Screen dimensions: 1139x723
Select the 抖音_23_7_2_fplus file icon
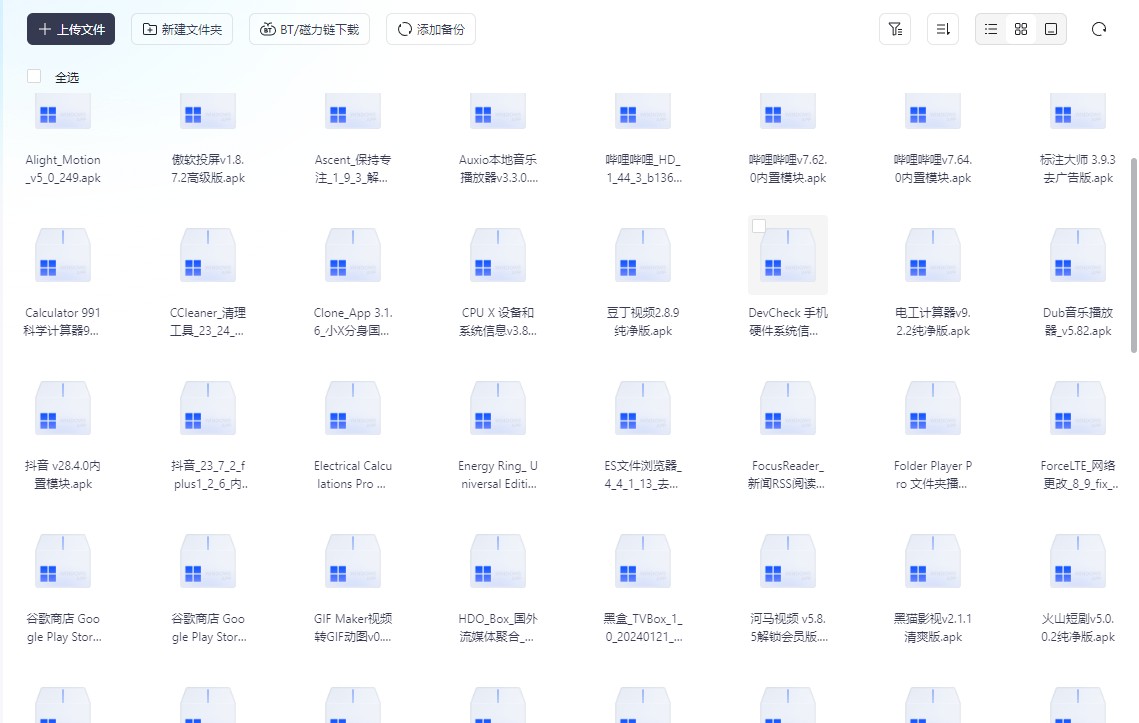coord(208,408)
